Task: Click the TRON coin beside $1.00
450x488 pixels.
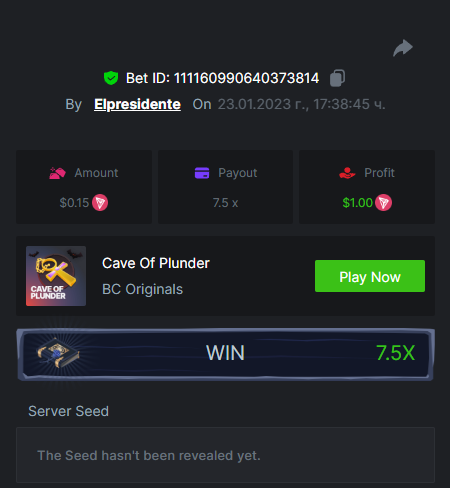Action: point(383,202)
